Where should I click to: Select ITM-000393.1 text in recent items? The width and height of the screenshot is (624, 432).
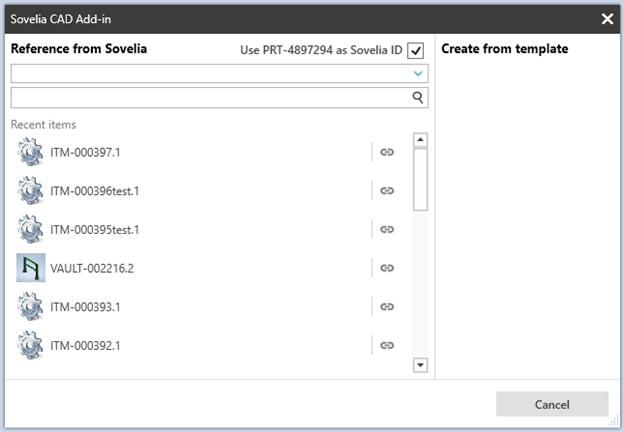(x=85, y=307)
